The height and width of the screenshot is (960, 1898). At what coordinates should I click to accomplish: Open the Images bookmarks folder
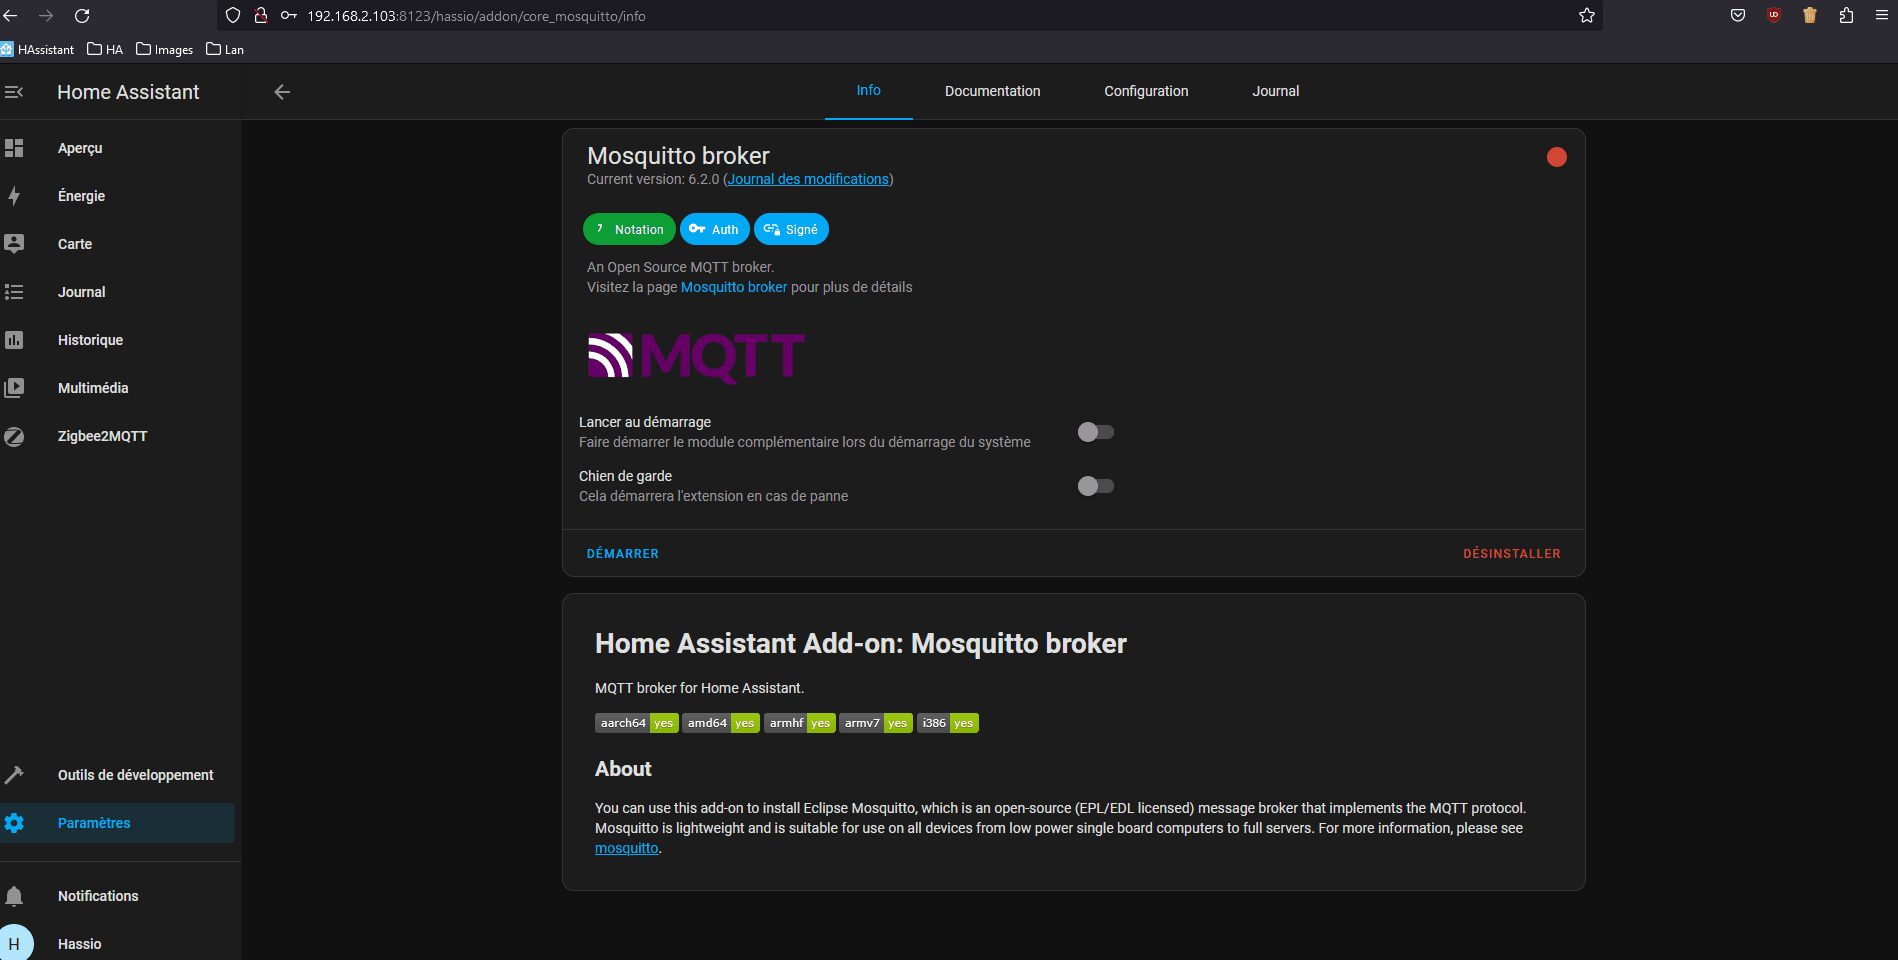164,49
